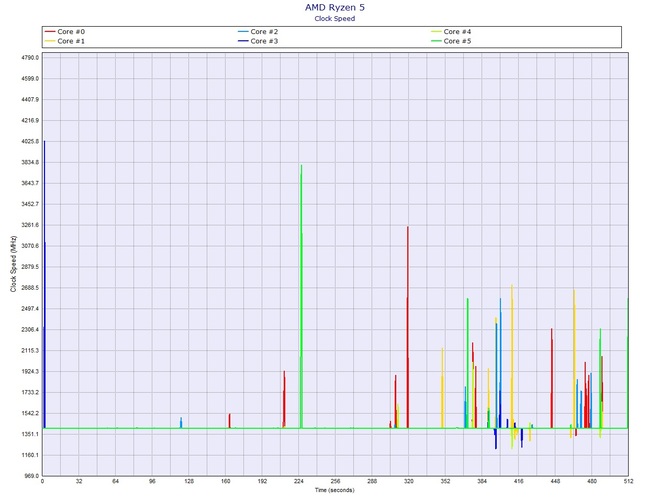This screenshot has height=502, width=670.
Task: Click the red Core #0 legend swatch
Action: coord(50,32)
